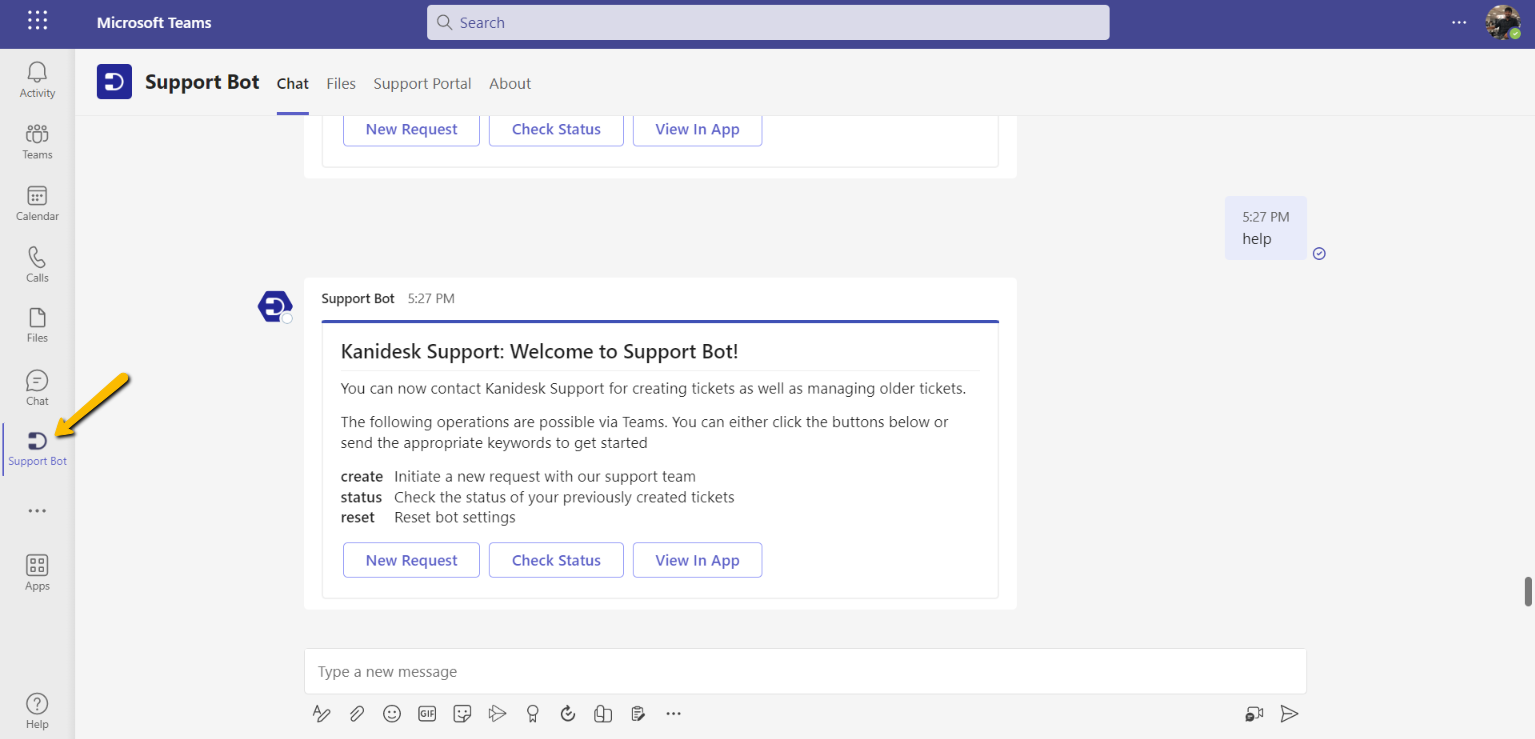Click 'Initiate a new request with our support team'
Screen dimensions: 1535x739
(x=545, y=477)
